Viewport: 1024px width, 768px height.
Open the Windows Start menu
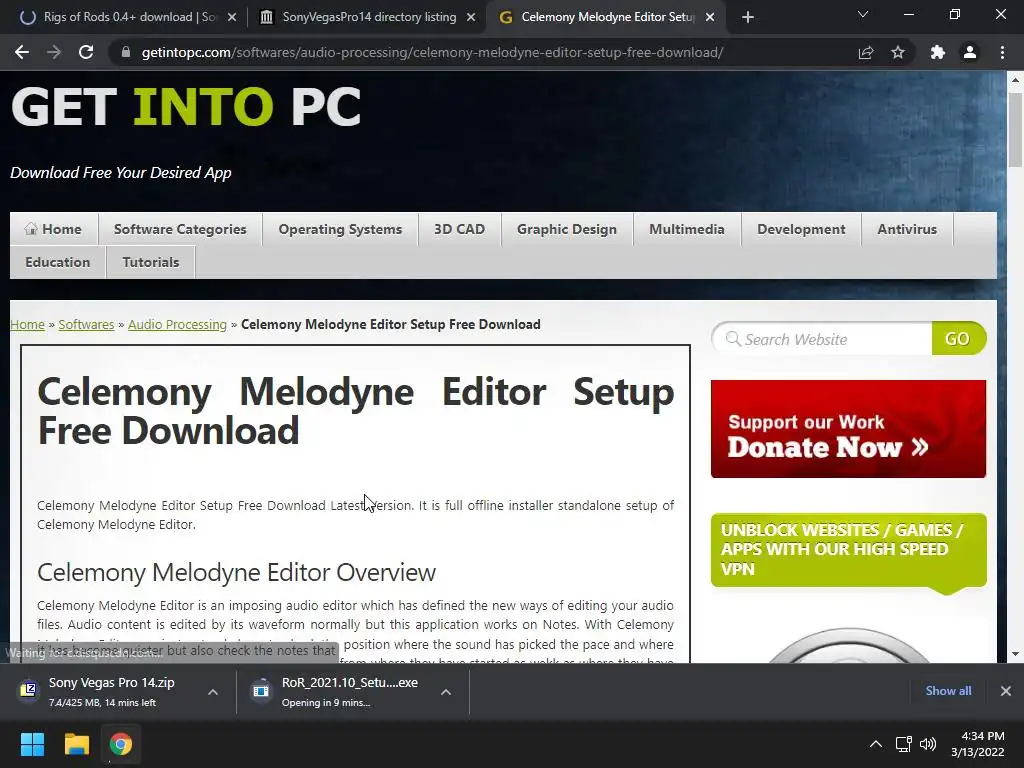[x=32, y=744]
